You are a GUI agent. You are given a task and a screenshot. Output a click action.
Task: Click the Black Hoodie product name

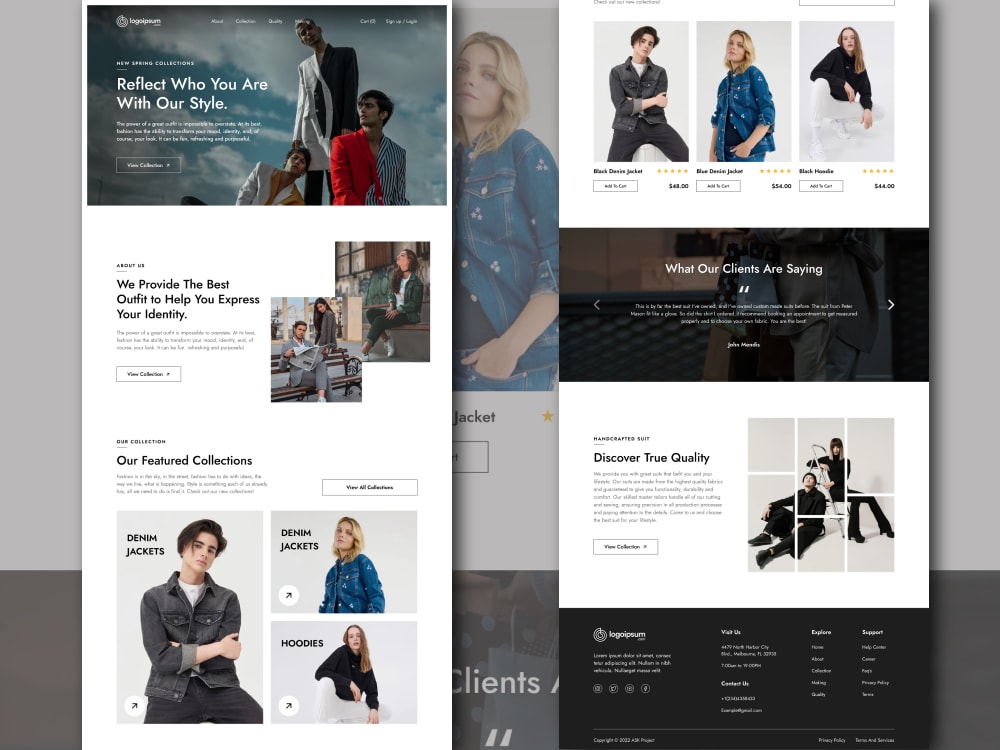[x=816, y=171]
